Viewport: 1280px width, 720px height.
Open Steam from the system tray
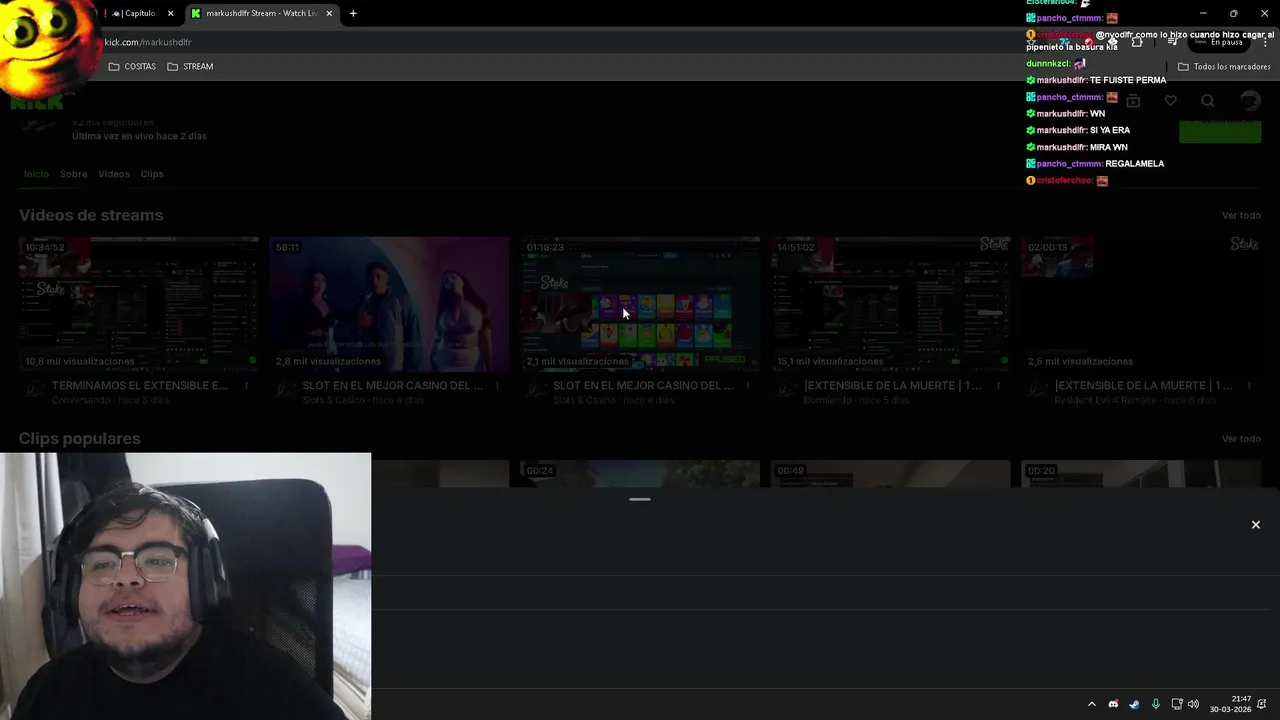(x=1134, y=704)
